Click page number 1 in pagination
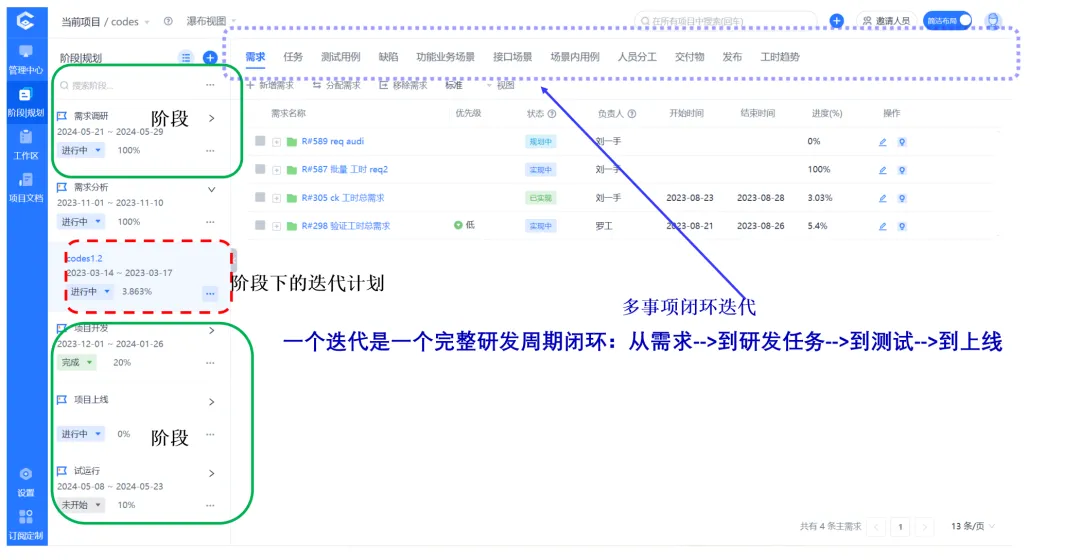 coord(900,527)
